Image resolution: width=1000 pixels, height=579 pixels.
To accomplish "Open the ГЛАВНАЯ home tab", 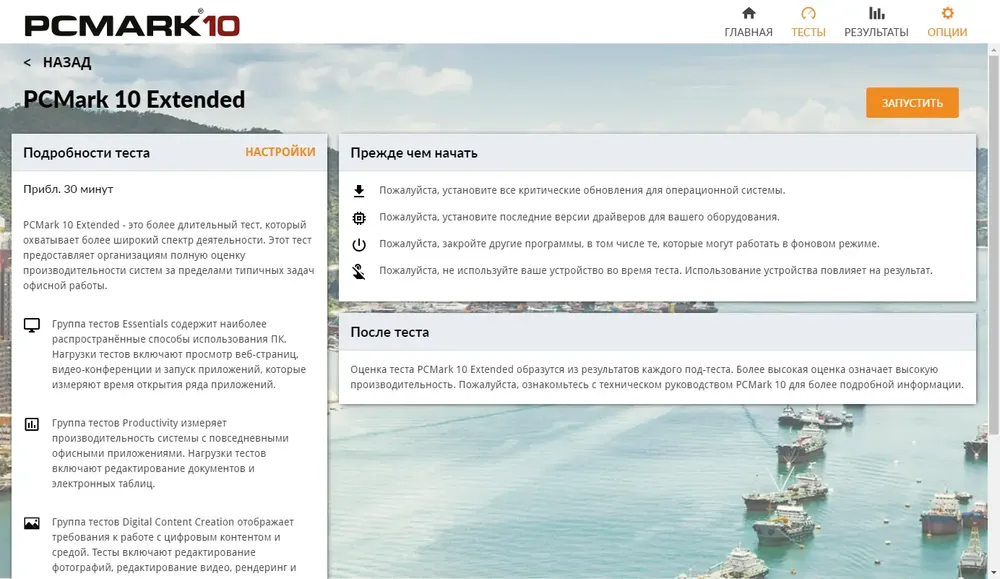I will coord(748,22).
